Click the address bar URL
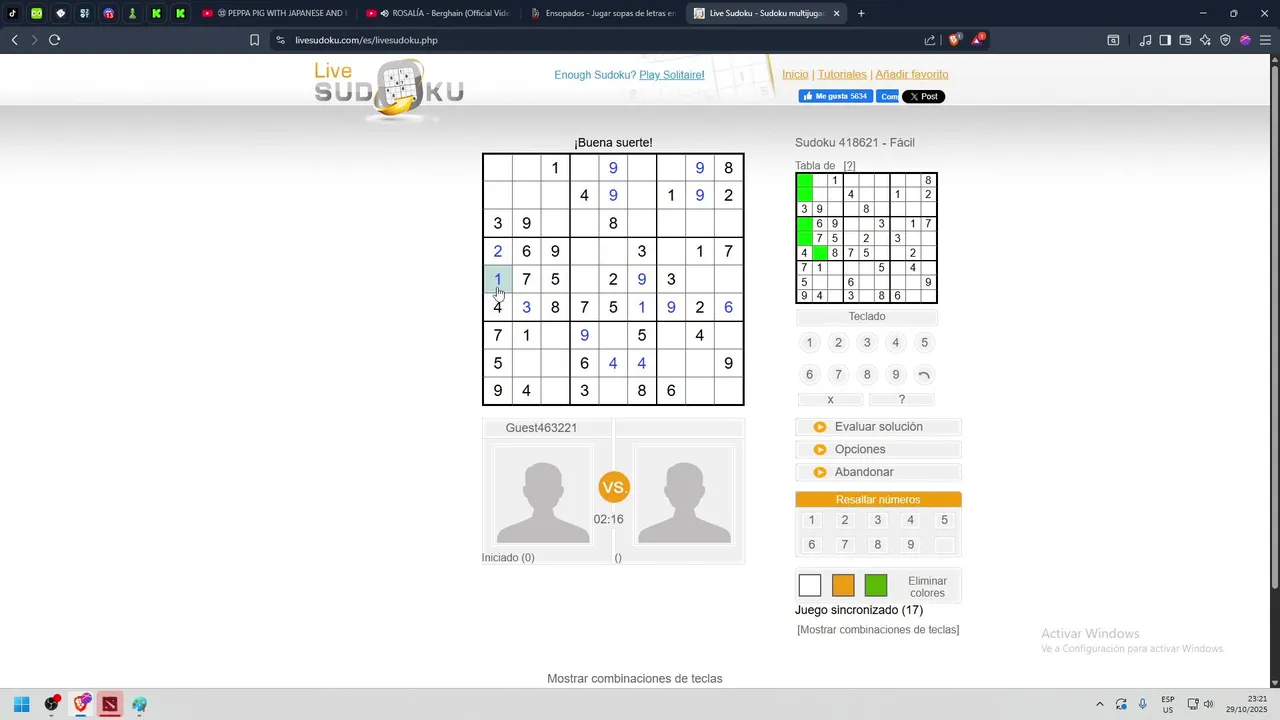 [x=366, y=40]
